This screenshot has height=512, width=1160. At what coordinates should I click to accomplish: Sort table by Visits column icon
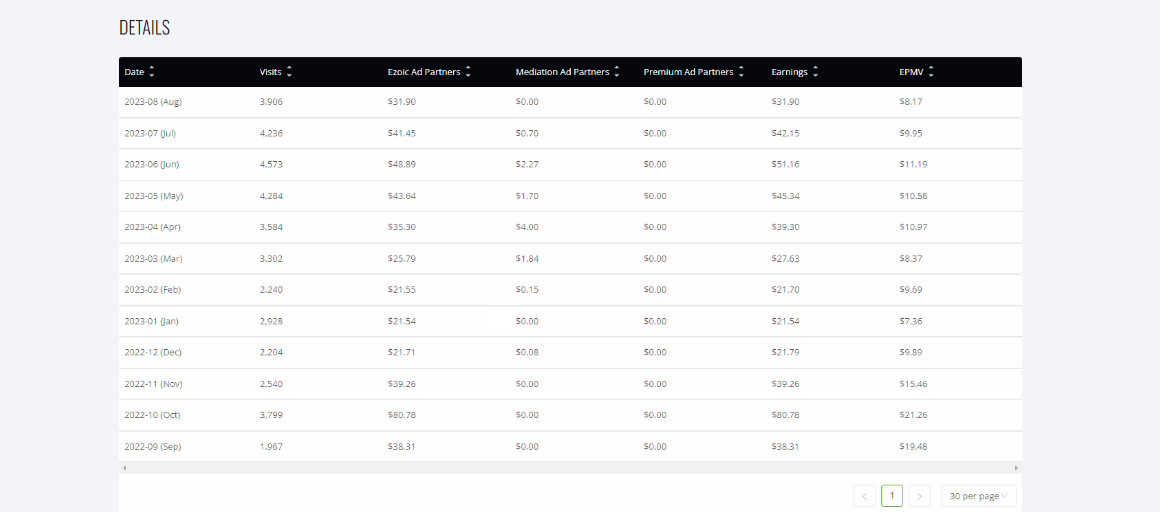pos(289,72)
